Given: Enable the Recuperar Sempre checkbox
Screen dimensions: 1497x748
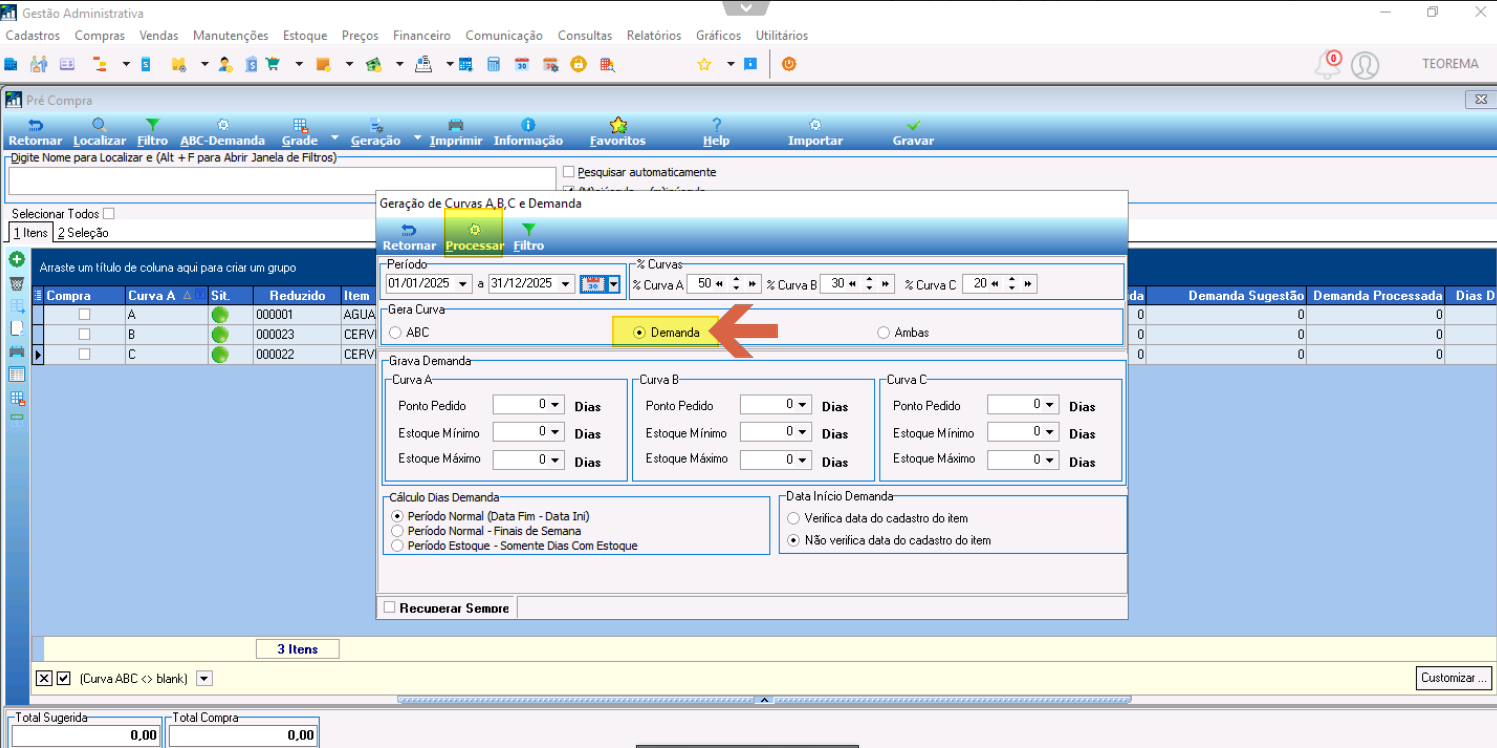Looking at the screenshot, I should (390, 607).
